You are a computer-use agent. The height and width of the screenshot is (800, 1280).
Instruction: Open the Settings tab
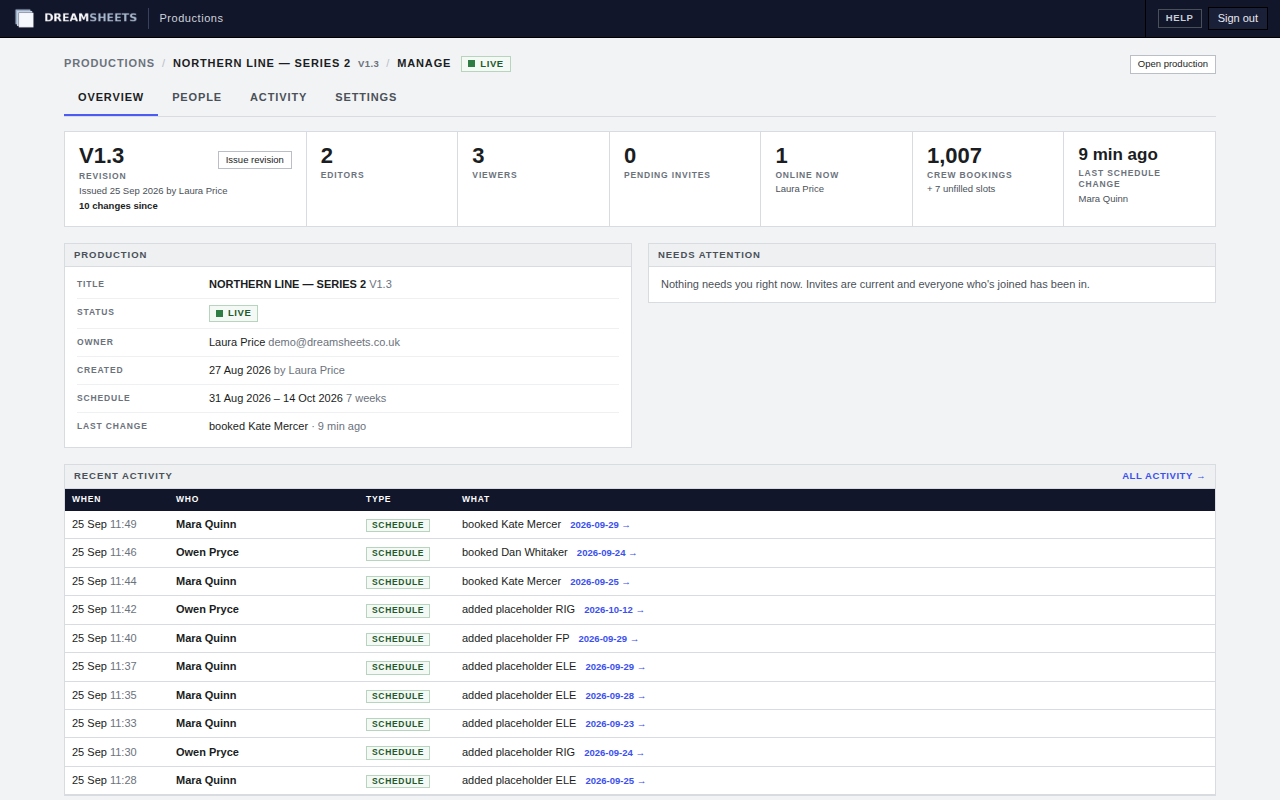[366, 97]
